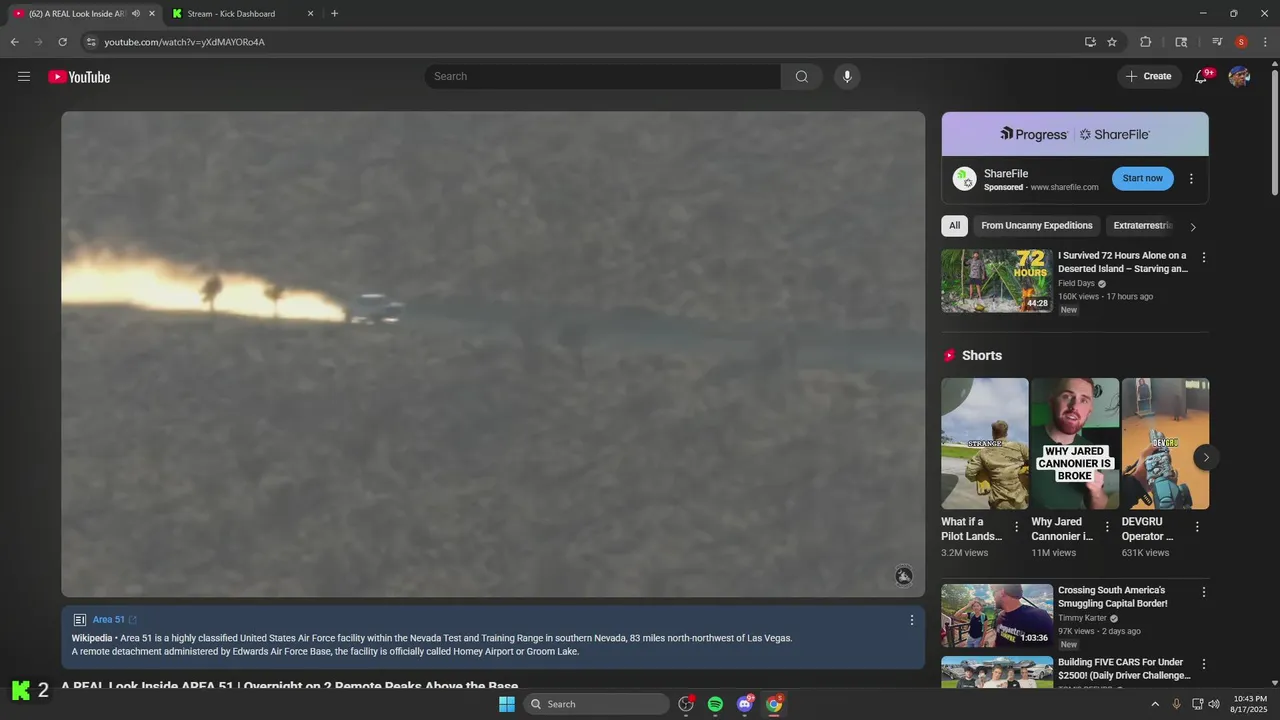Select From Uncanny Expeditions chip

(1037, 226)
